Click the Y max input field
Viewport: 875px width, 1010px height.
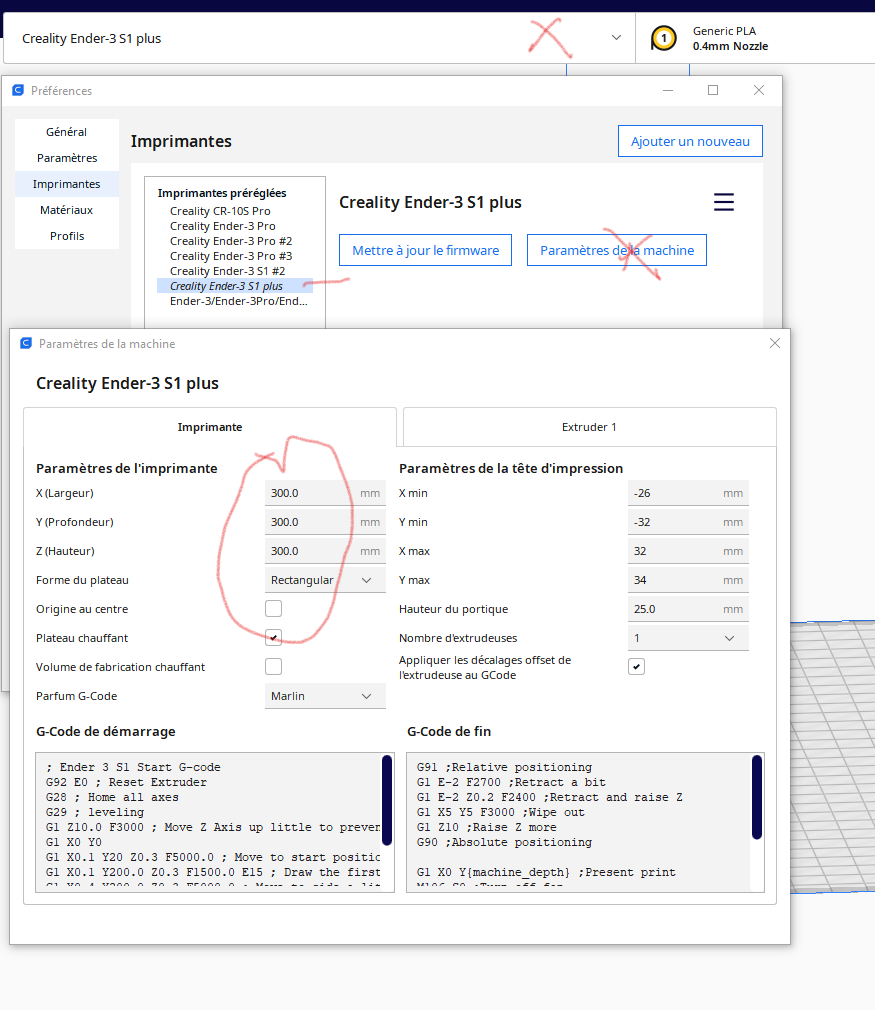(688, 580)
